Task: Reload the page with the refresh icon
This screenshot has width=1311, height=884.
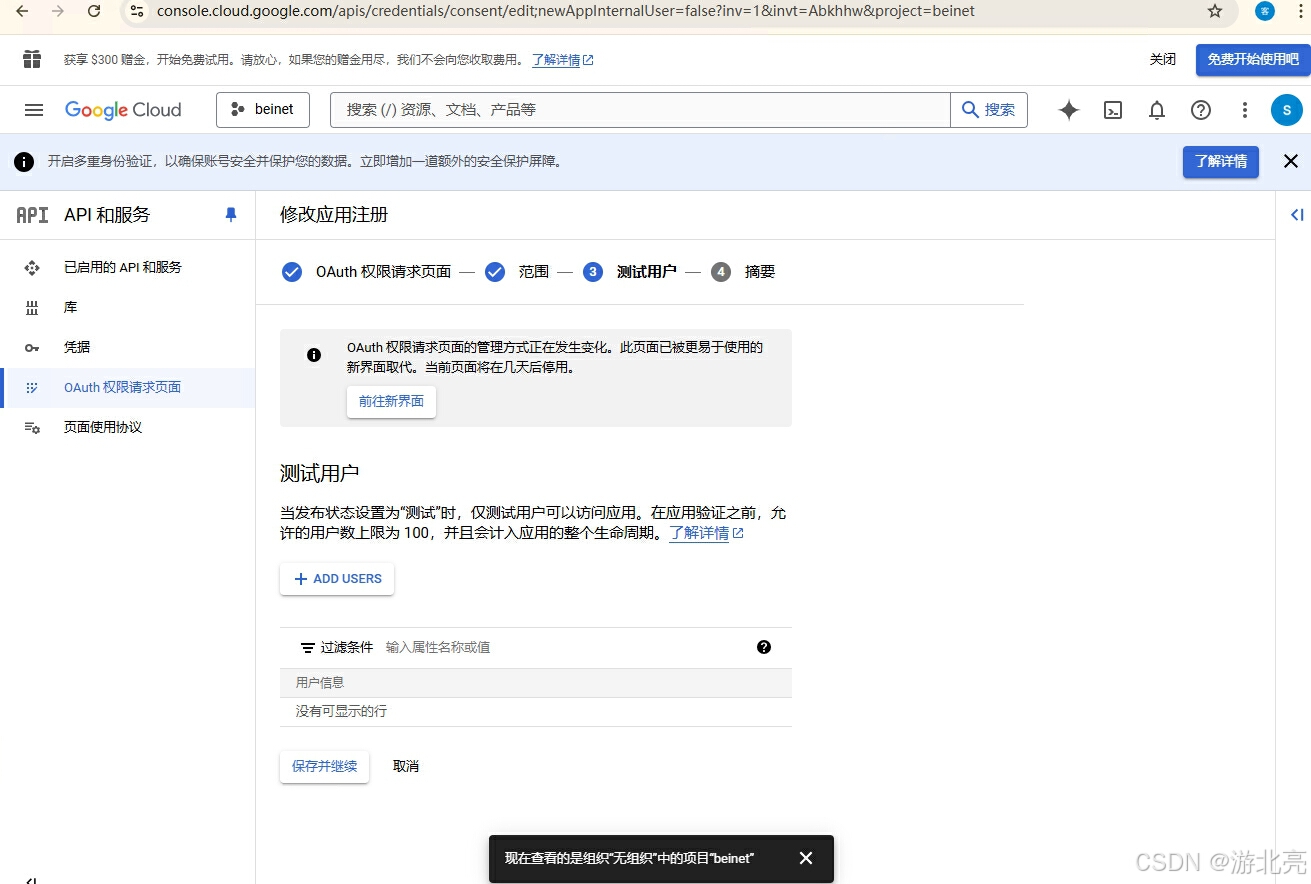Action: click(94, 11)
